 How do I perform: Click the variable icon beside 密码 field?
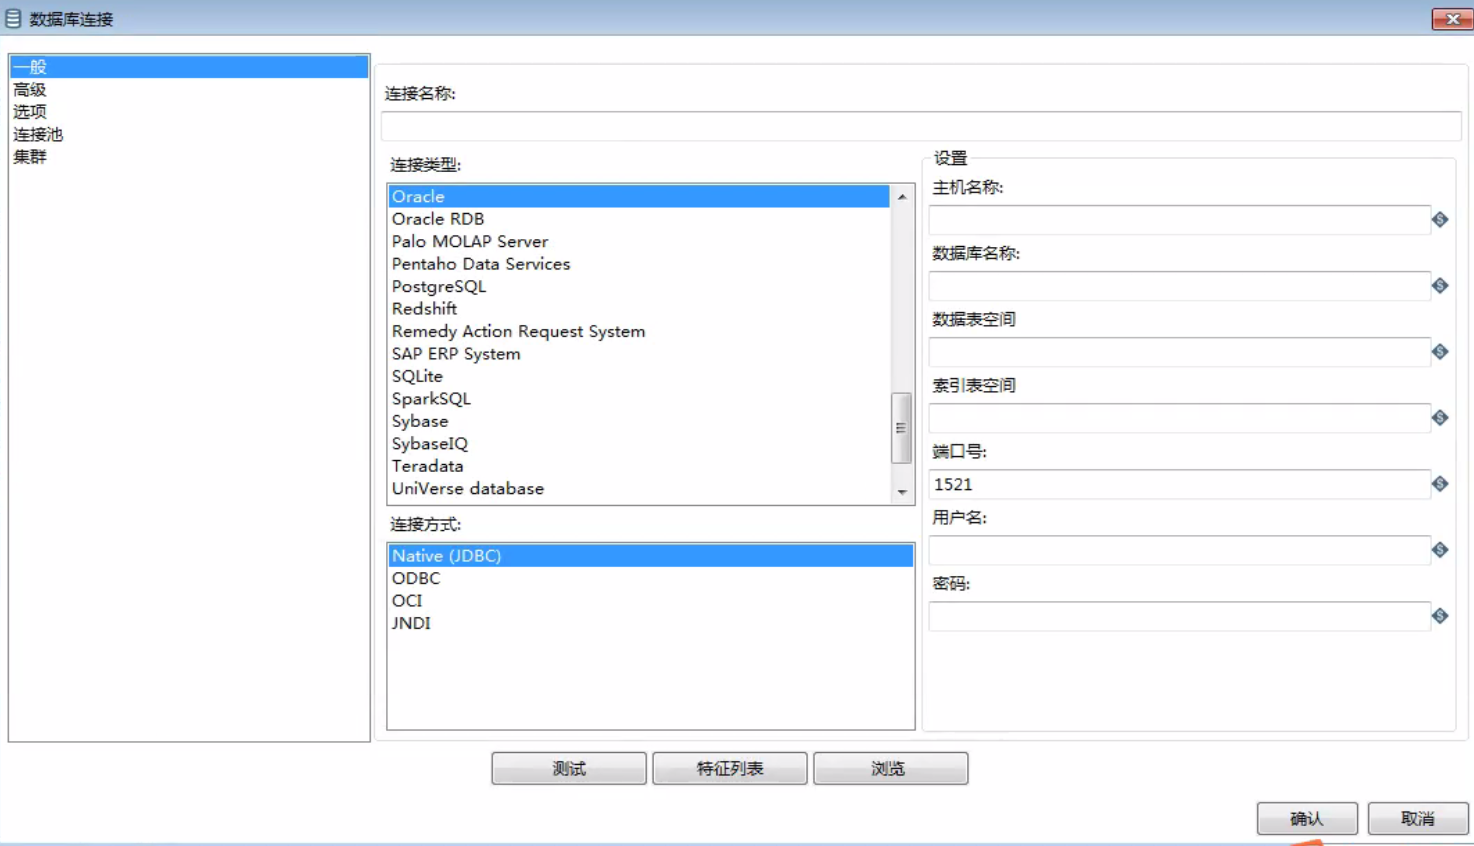[1440, 616]
